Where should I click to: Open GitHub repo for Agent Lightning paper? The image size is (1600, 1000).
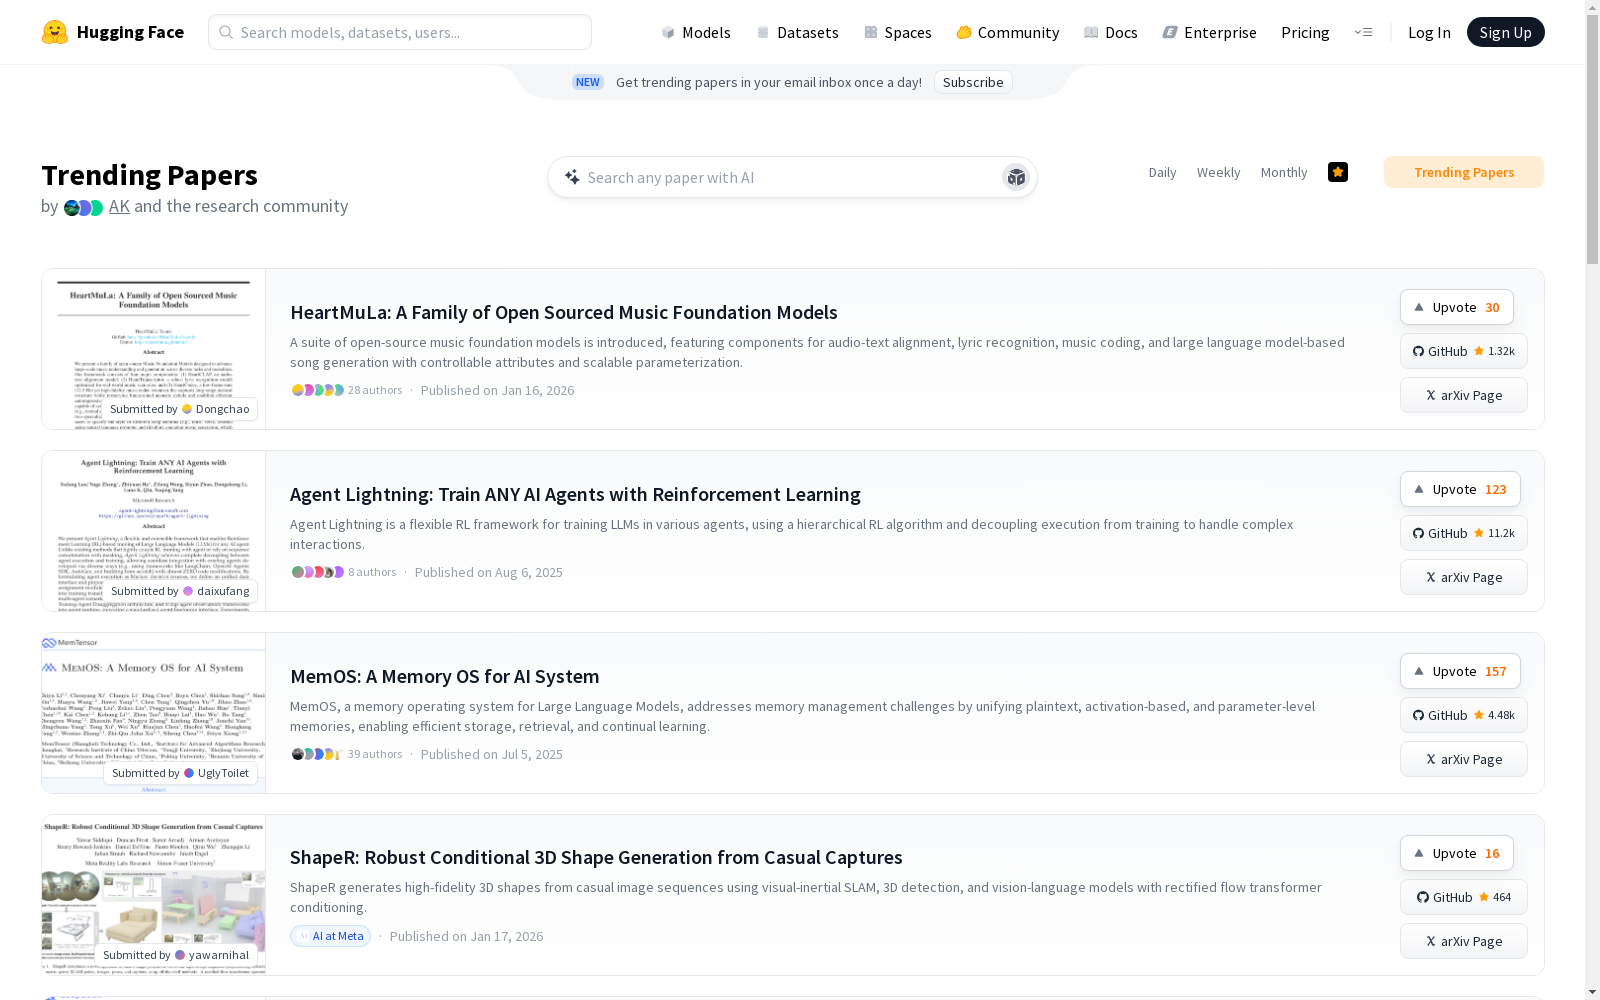(x=1463, y=533)
